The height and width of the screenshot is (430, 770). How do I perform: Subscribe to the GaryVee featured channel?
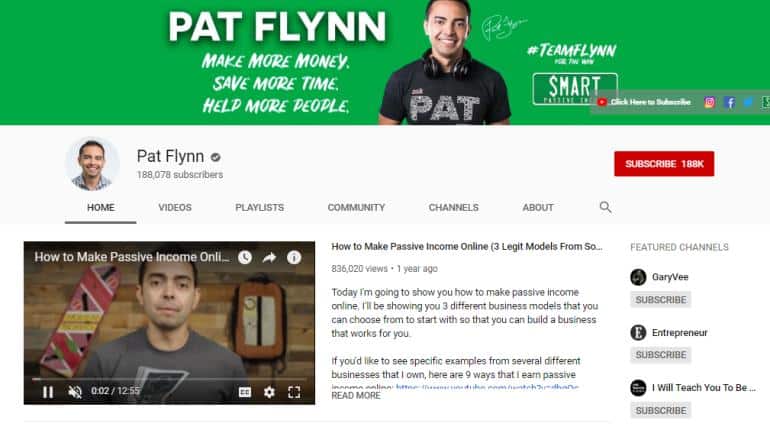(660, 299)
